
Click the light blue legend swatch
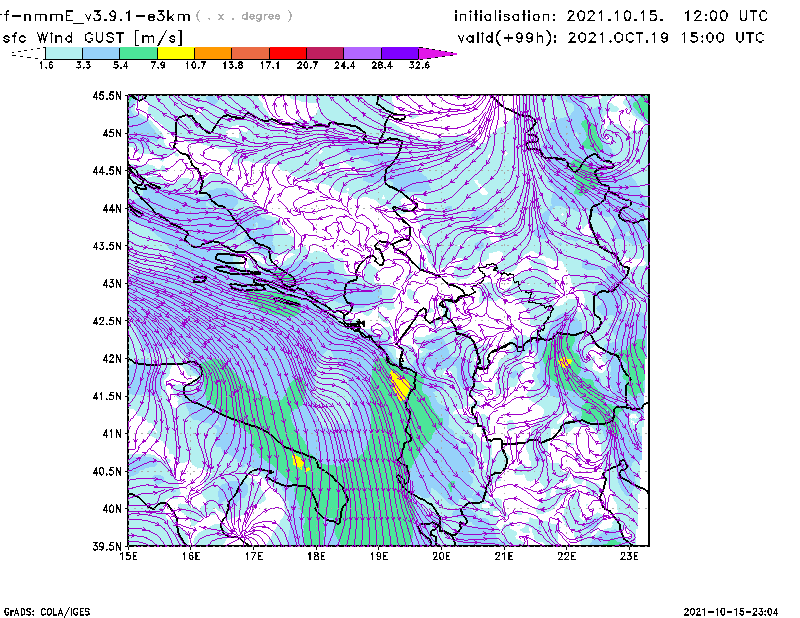click(101, 53)
